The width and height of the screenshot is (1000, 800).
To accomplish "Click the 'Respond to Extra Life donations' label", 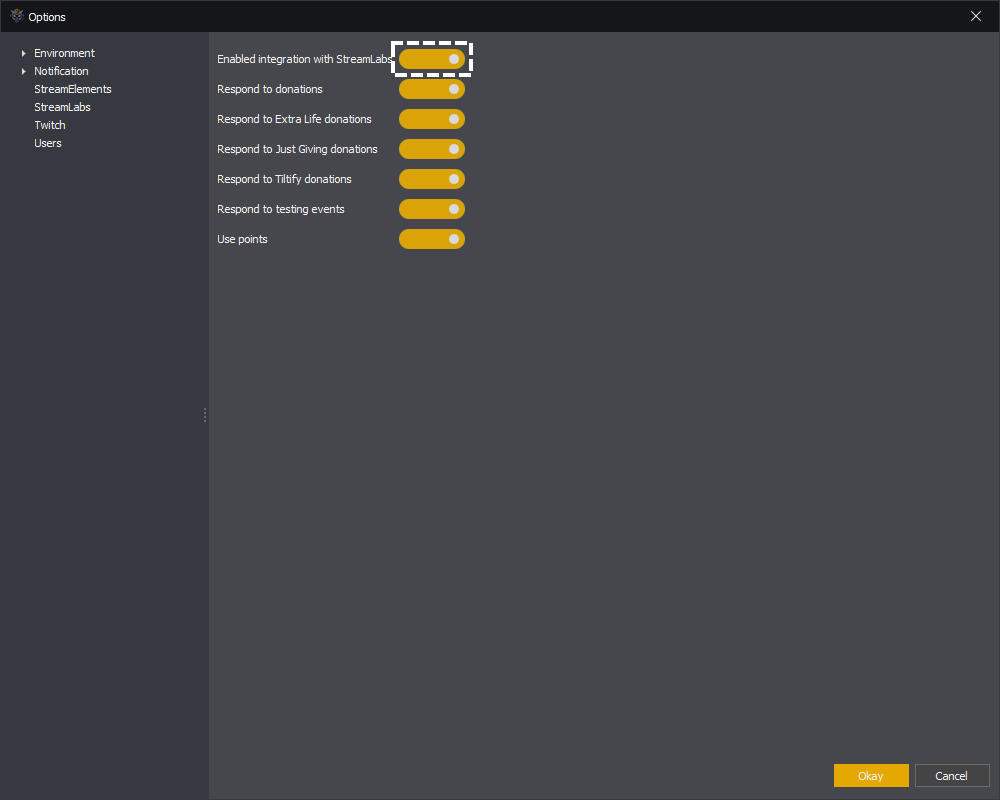I will 294,119.
